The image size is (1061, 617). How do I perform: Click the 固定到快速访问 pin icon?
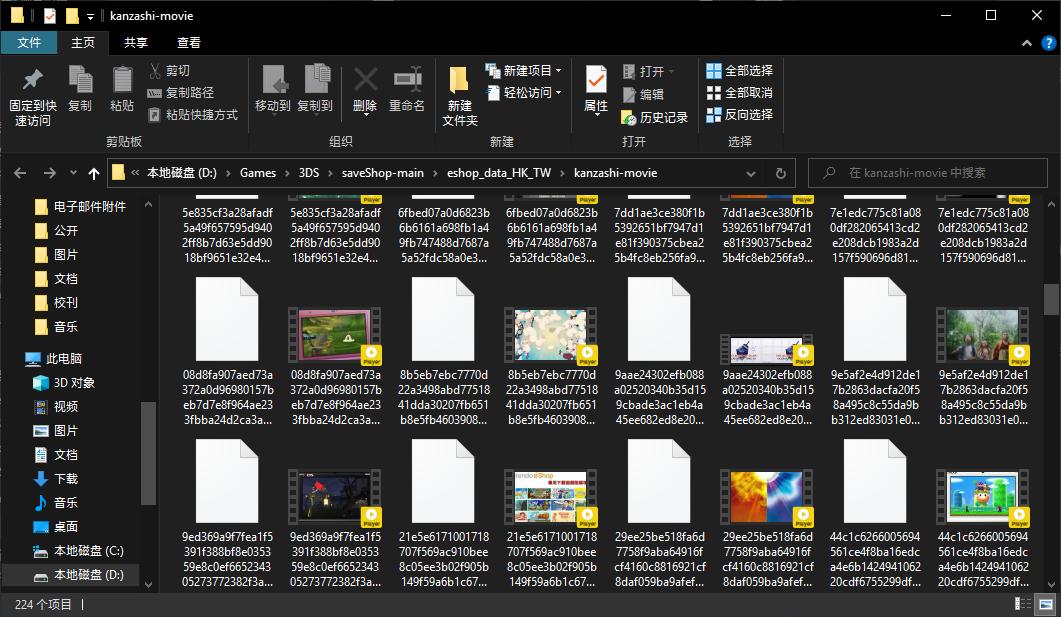[32, 81]
